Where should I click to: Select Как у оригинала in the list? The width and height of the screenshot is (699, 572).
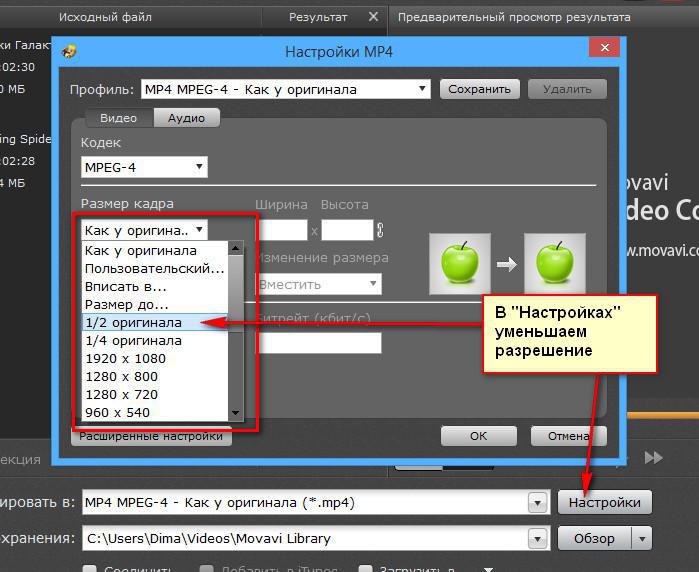point(155,251)
